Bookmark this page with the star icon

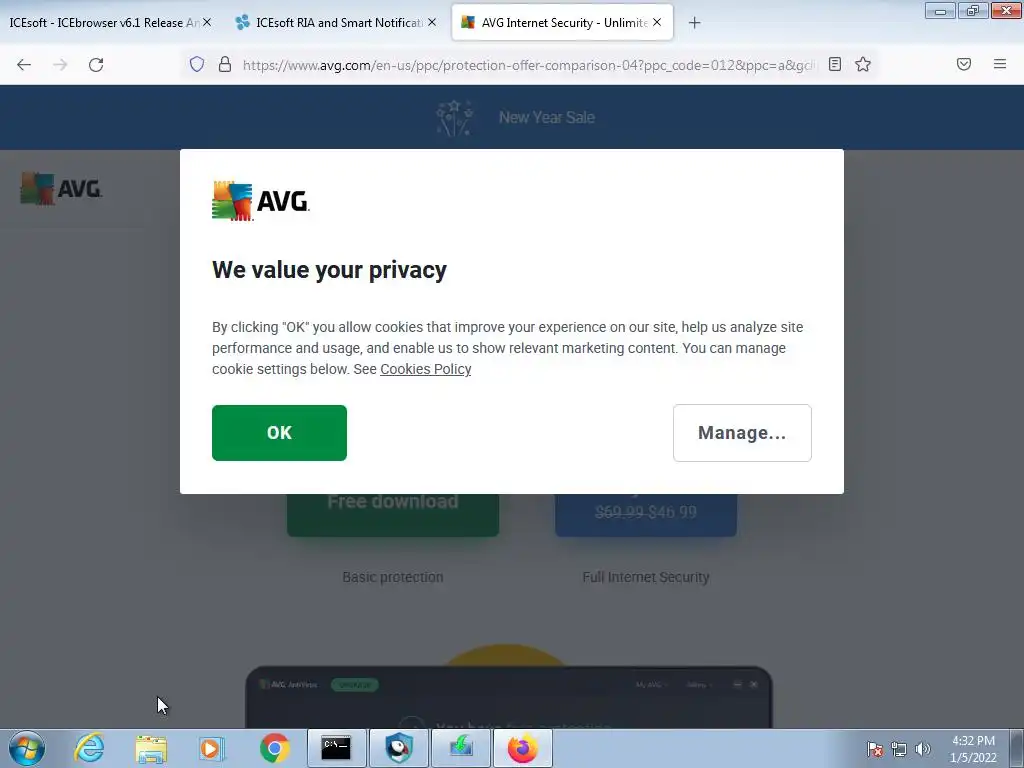[x=863, y=64]
